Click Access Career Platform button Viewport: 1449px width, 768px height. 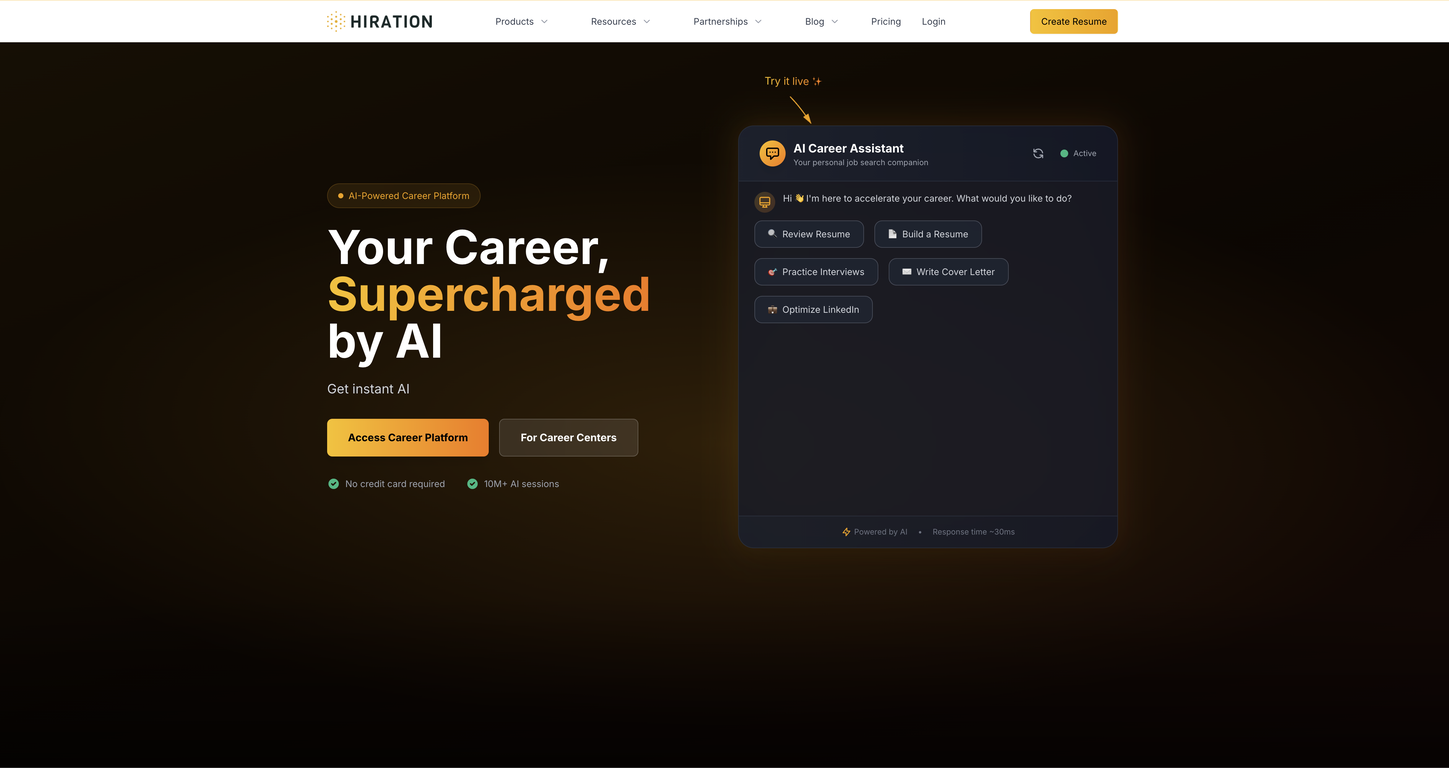[x=408, y=438]
